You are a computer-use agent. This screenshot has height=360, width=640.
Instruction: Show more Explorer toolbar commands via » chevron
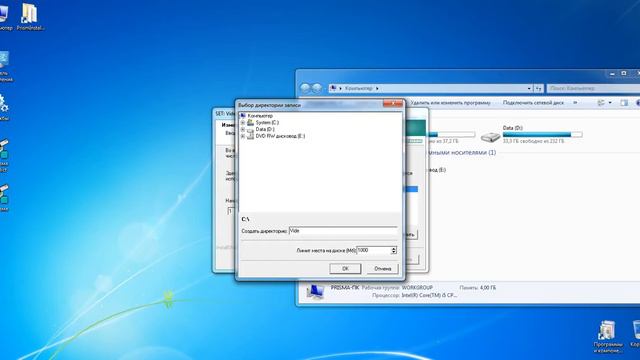(x=575, y=103)
